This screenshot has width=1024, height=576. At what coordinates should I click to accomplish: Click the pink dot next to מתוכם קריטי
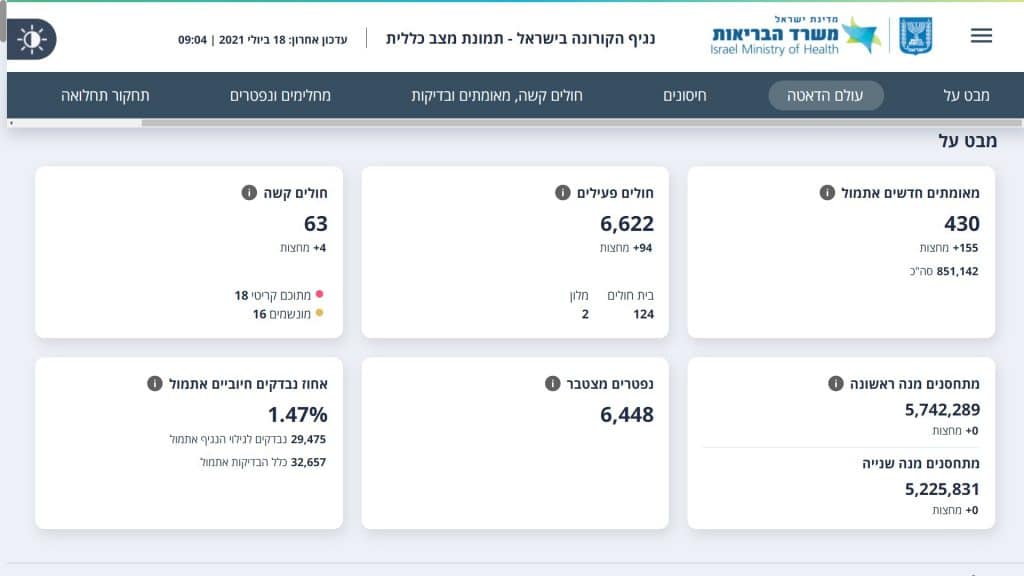[320, 295]
